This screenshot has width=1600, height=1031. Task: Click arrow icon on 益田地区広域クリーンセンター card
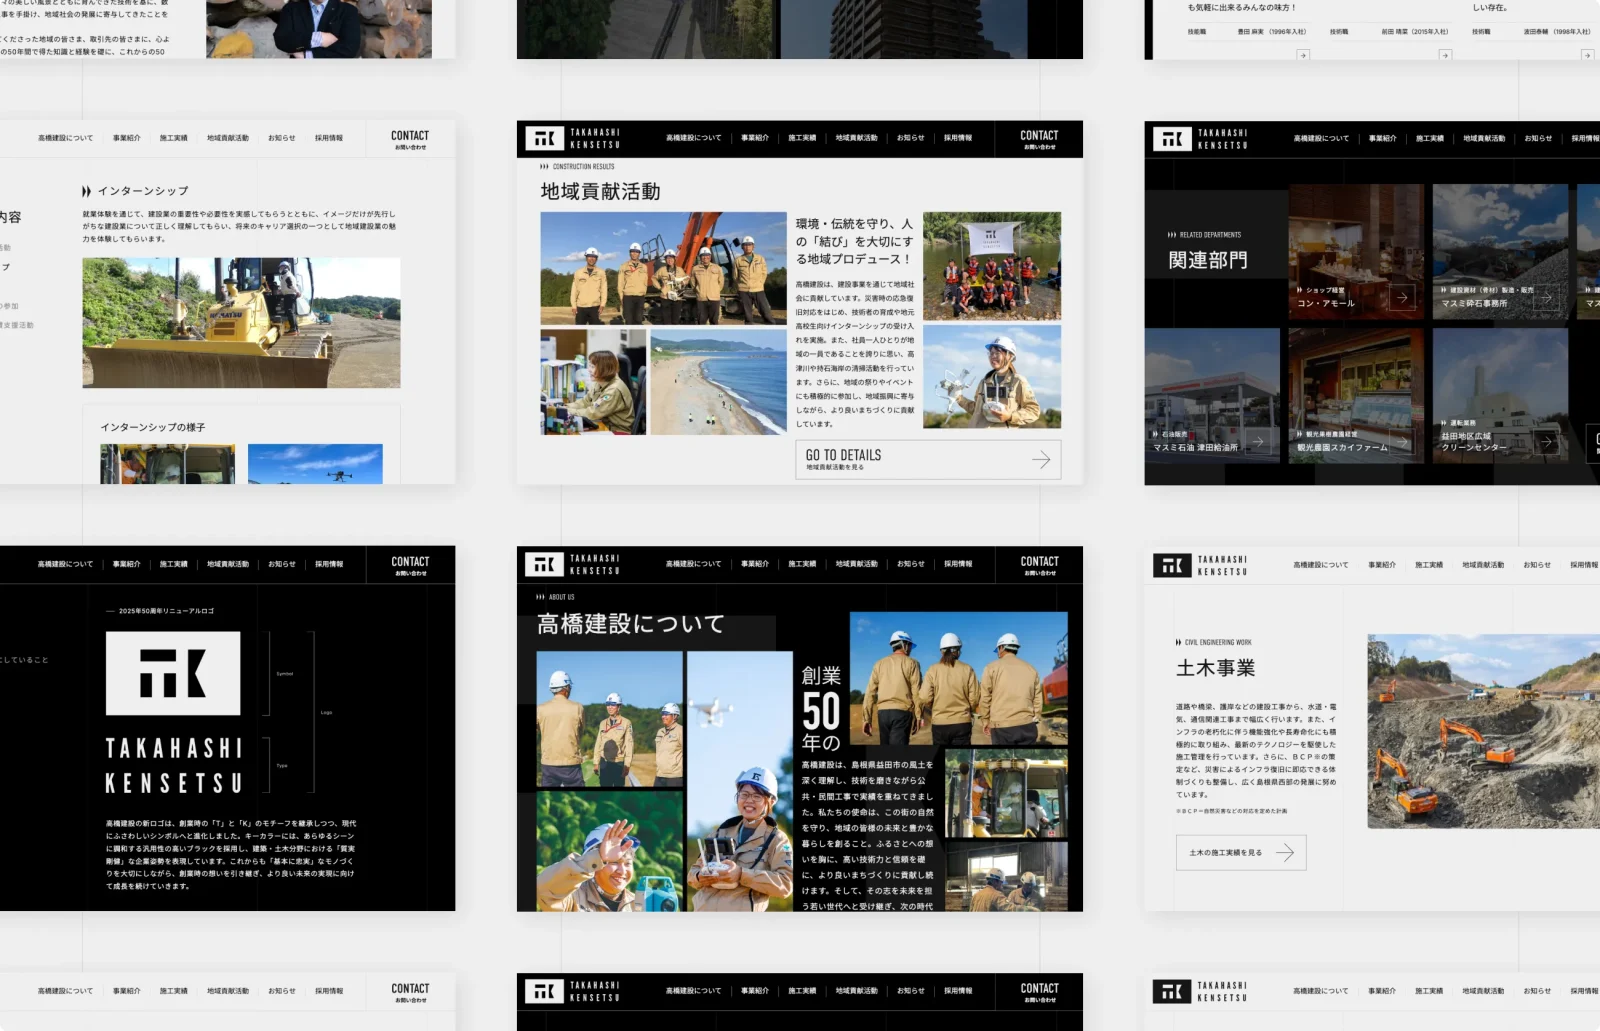point(1546,441)
